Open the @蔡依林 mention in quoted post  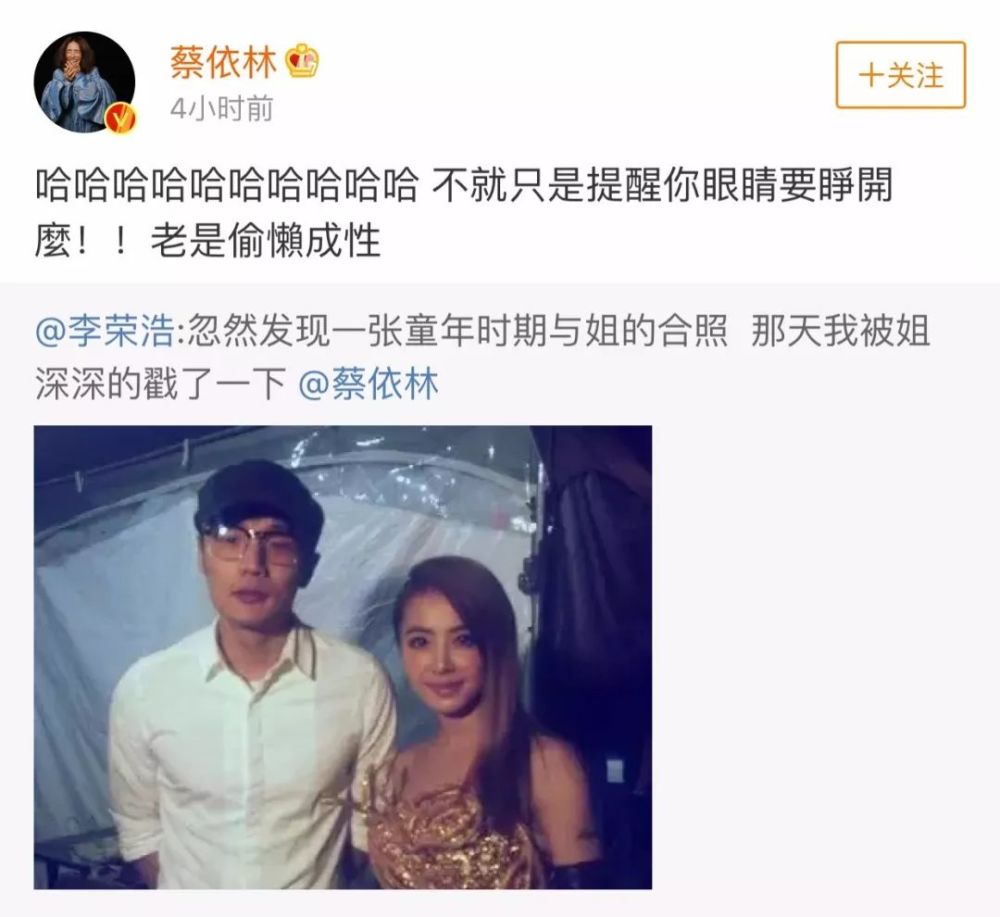(369, 384)
